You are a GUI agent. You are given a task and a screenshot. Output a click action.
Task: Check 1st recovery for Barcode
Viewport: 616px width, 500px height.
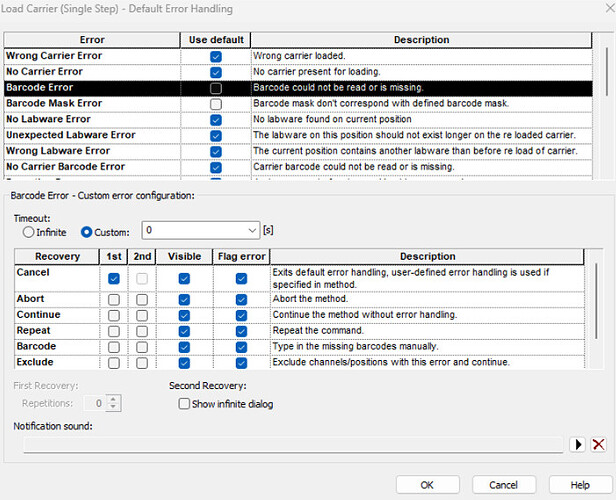click(x=114, y=347)
